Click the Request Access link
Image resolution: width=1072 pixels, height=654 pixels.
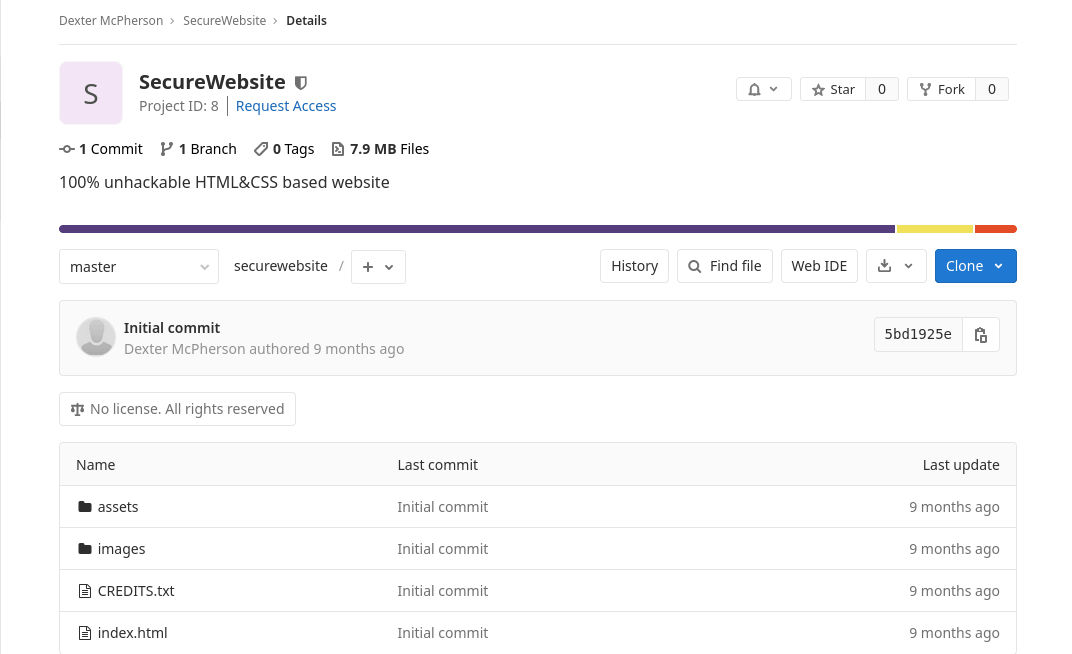click(286, 106)
